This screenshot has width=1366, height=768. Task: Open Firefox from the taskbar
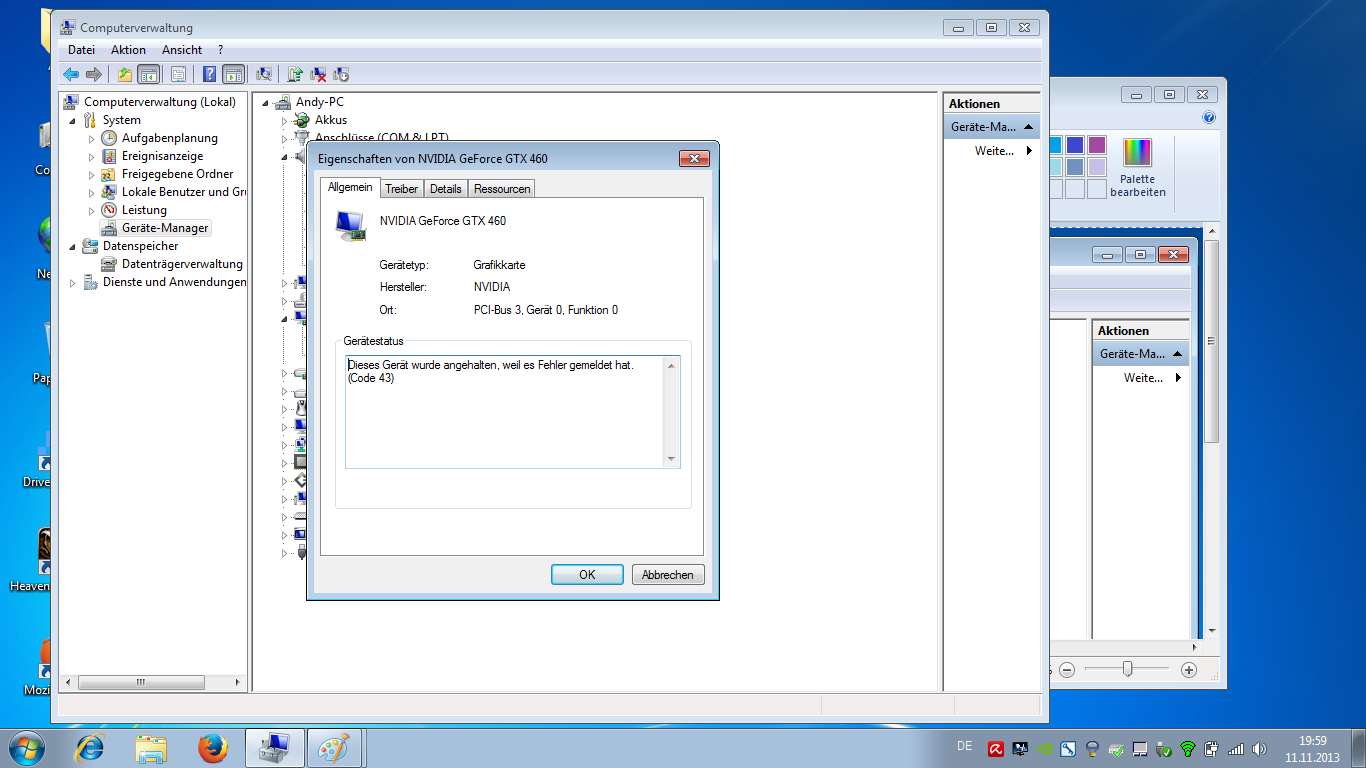[212, 748]
